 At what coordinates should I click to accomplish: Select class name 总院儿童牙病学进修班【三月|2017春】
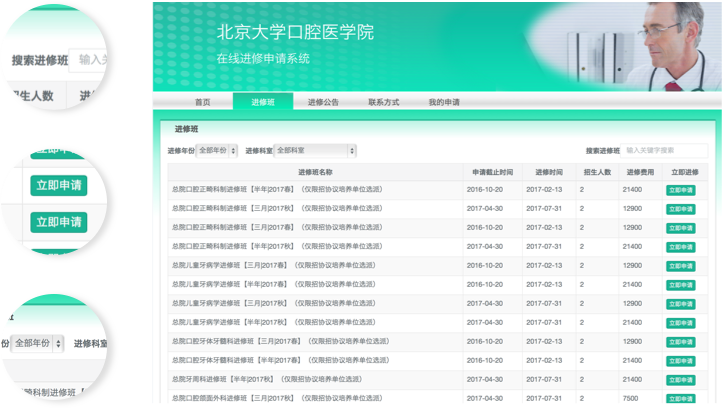[274, 265]
